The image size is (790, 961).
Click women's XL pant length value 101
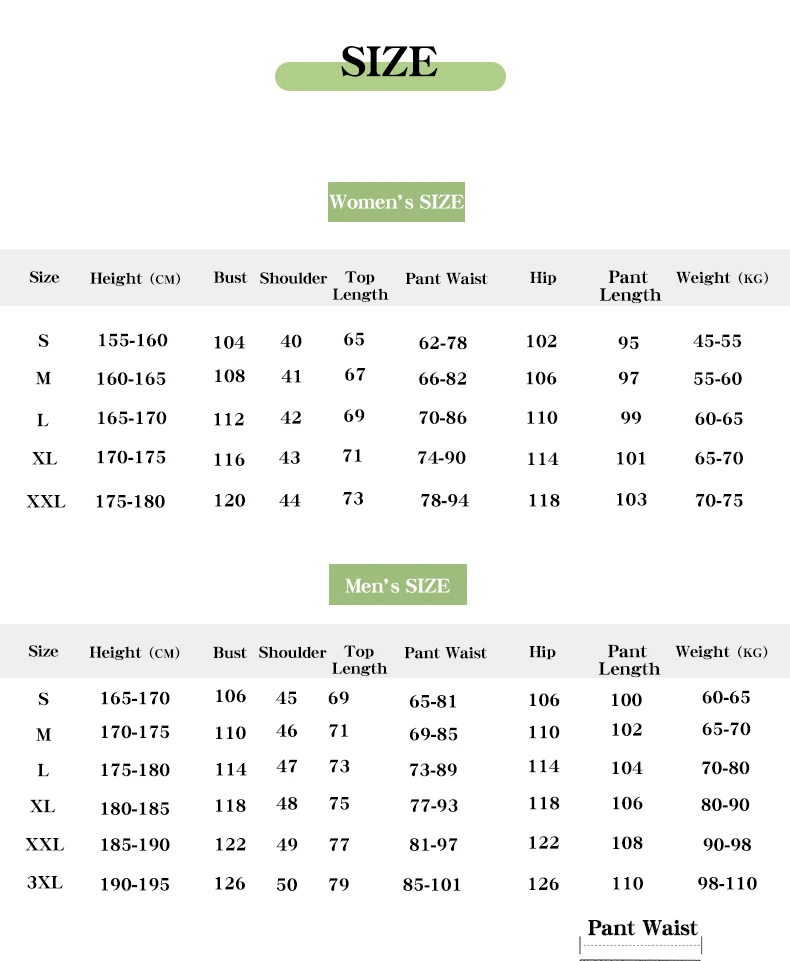[631, 458]
